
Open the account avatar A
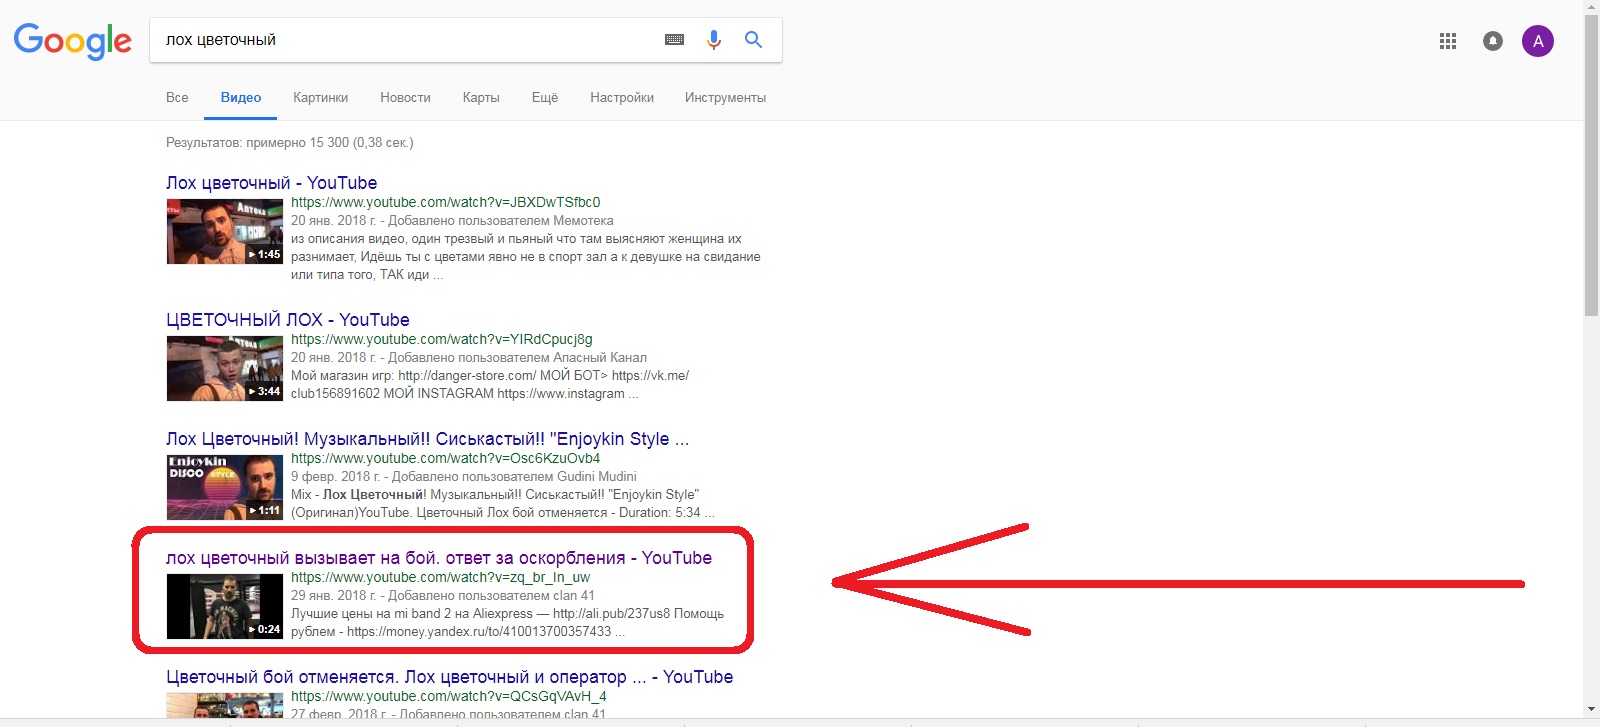point(1538,41)
